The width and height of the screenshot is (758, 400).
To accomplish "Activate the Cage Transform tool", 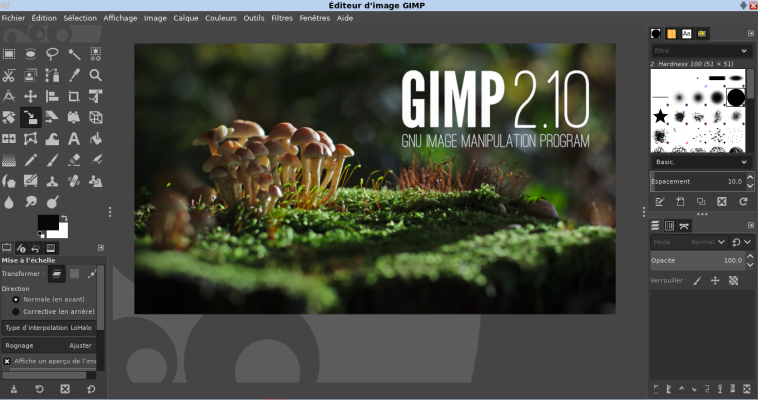I will pyautogui.click(x=30, y=139).
